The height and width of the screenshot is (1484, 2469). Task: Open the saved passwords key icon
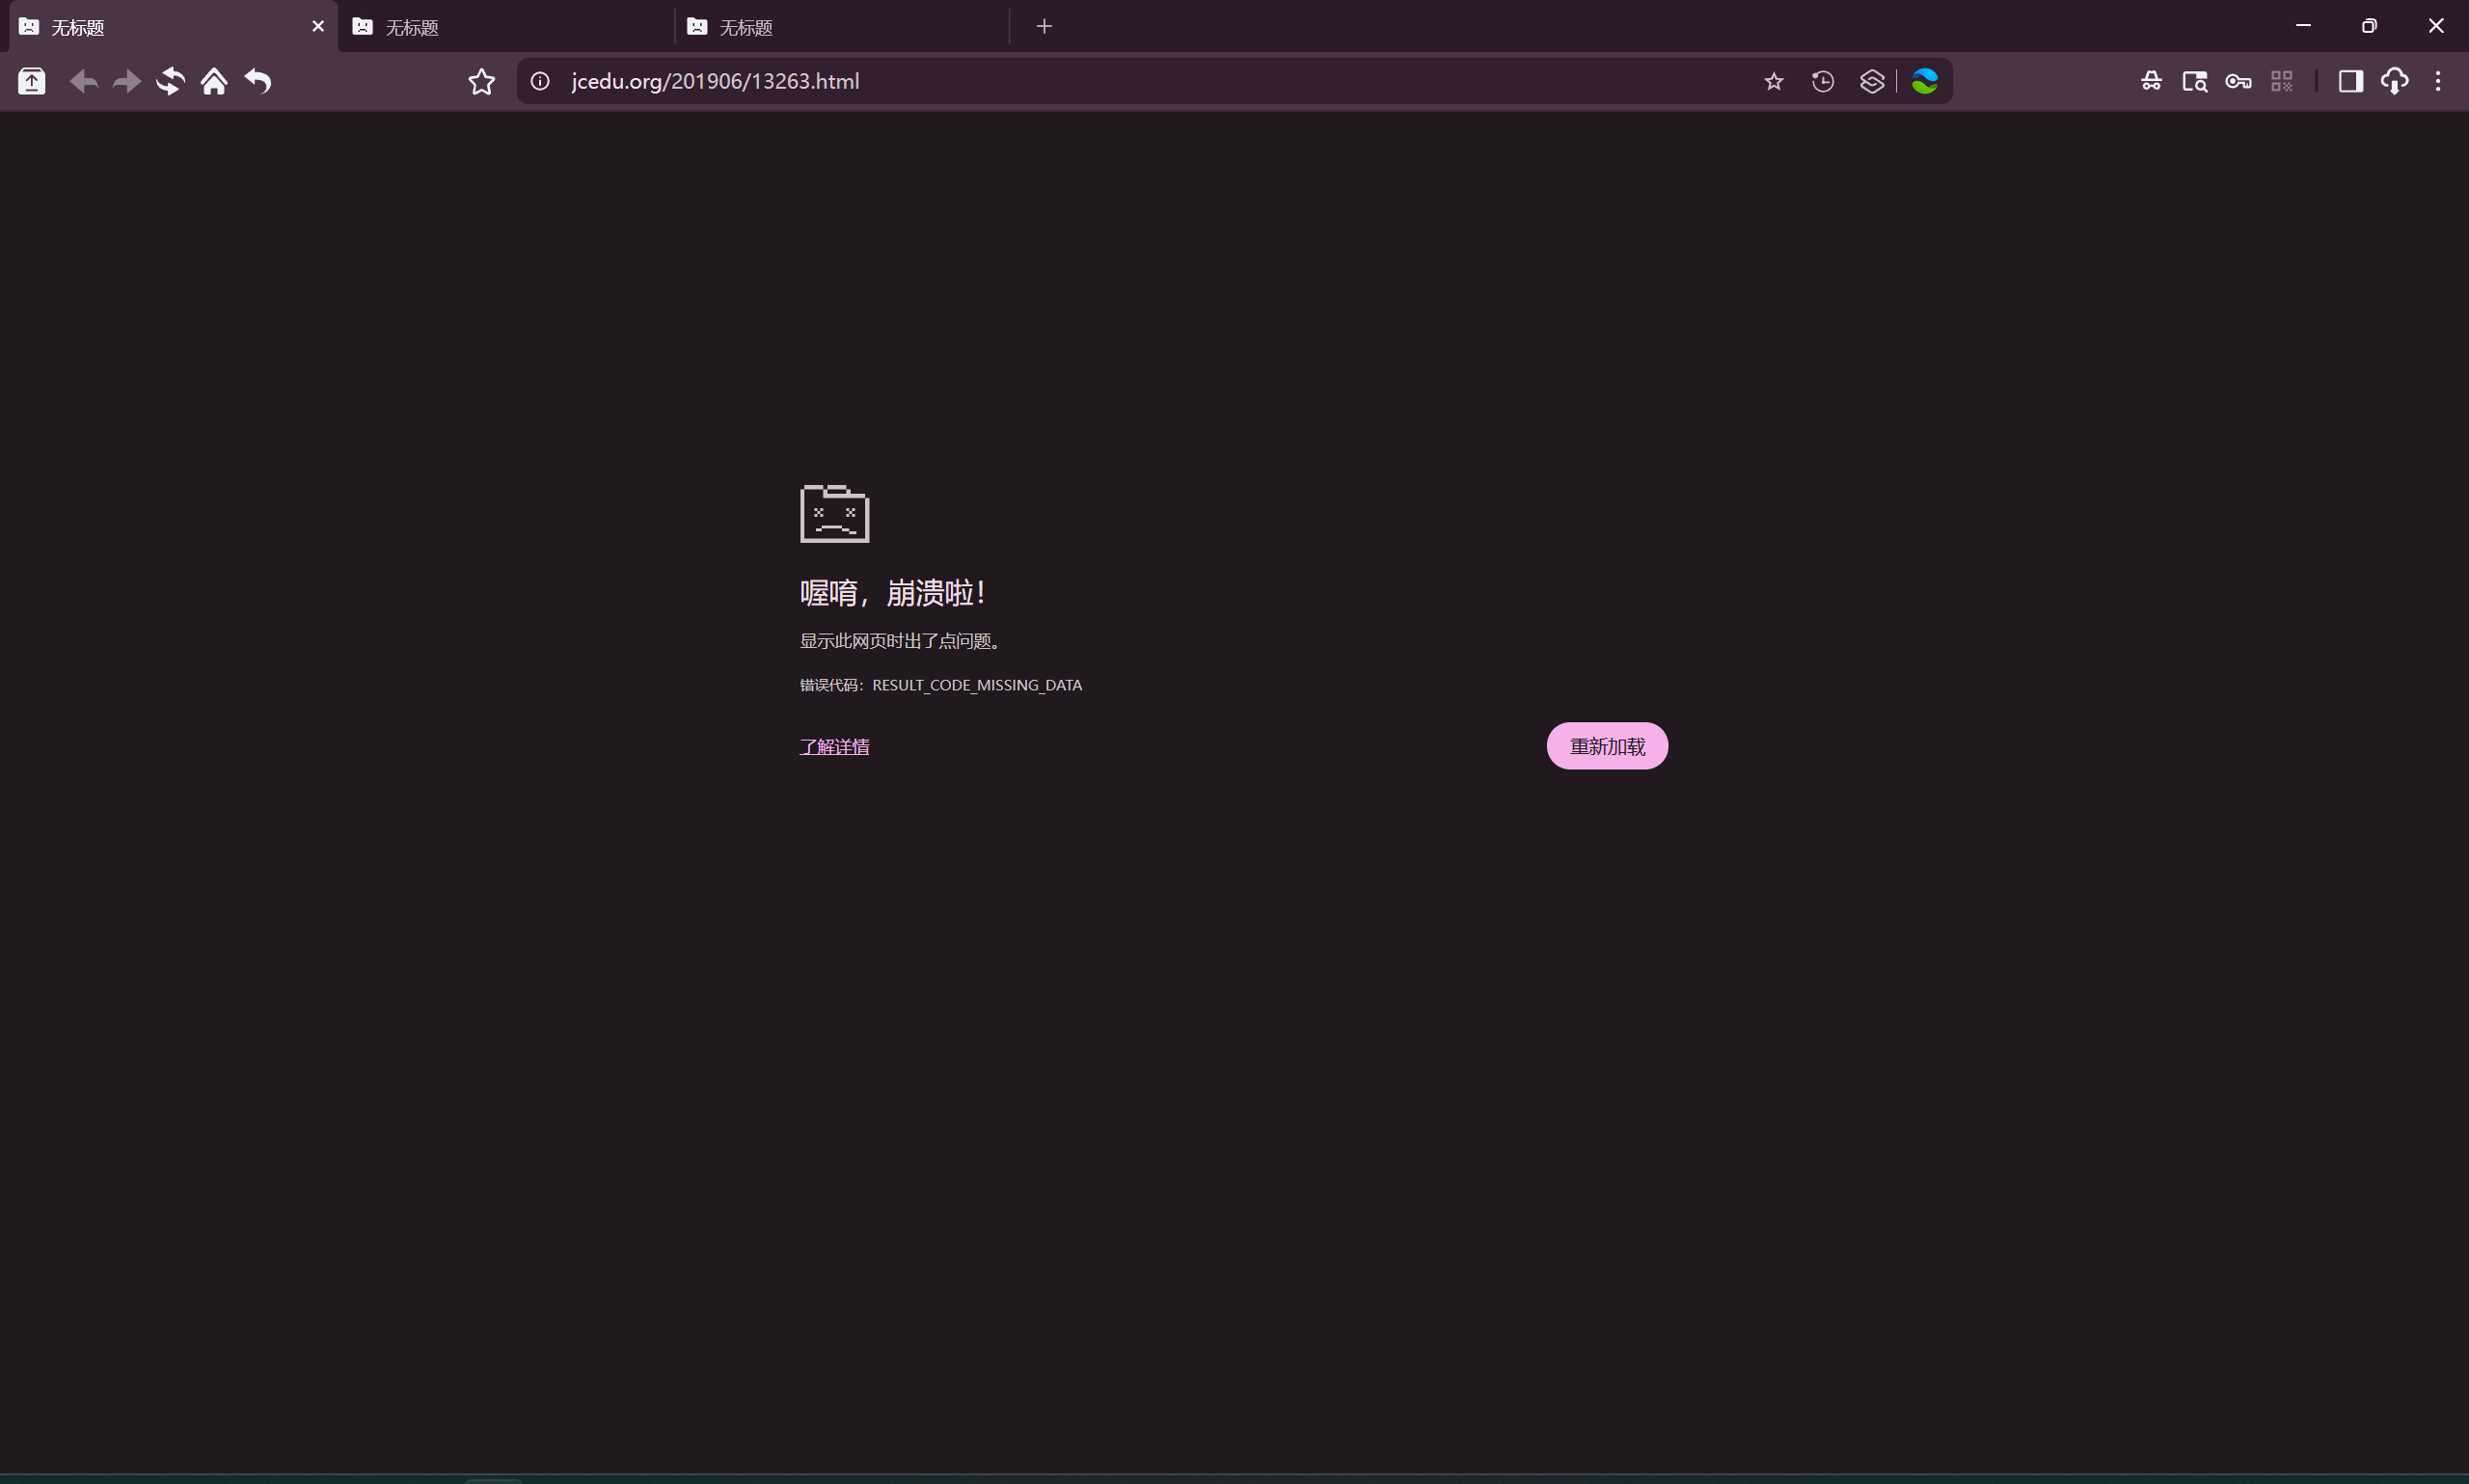click(2239, 81)
